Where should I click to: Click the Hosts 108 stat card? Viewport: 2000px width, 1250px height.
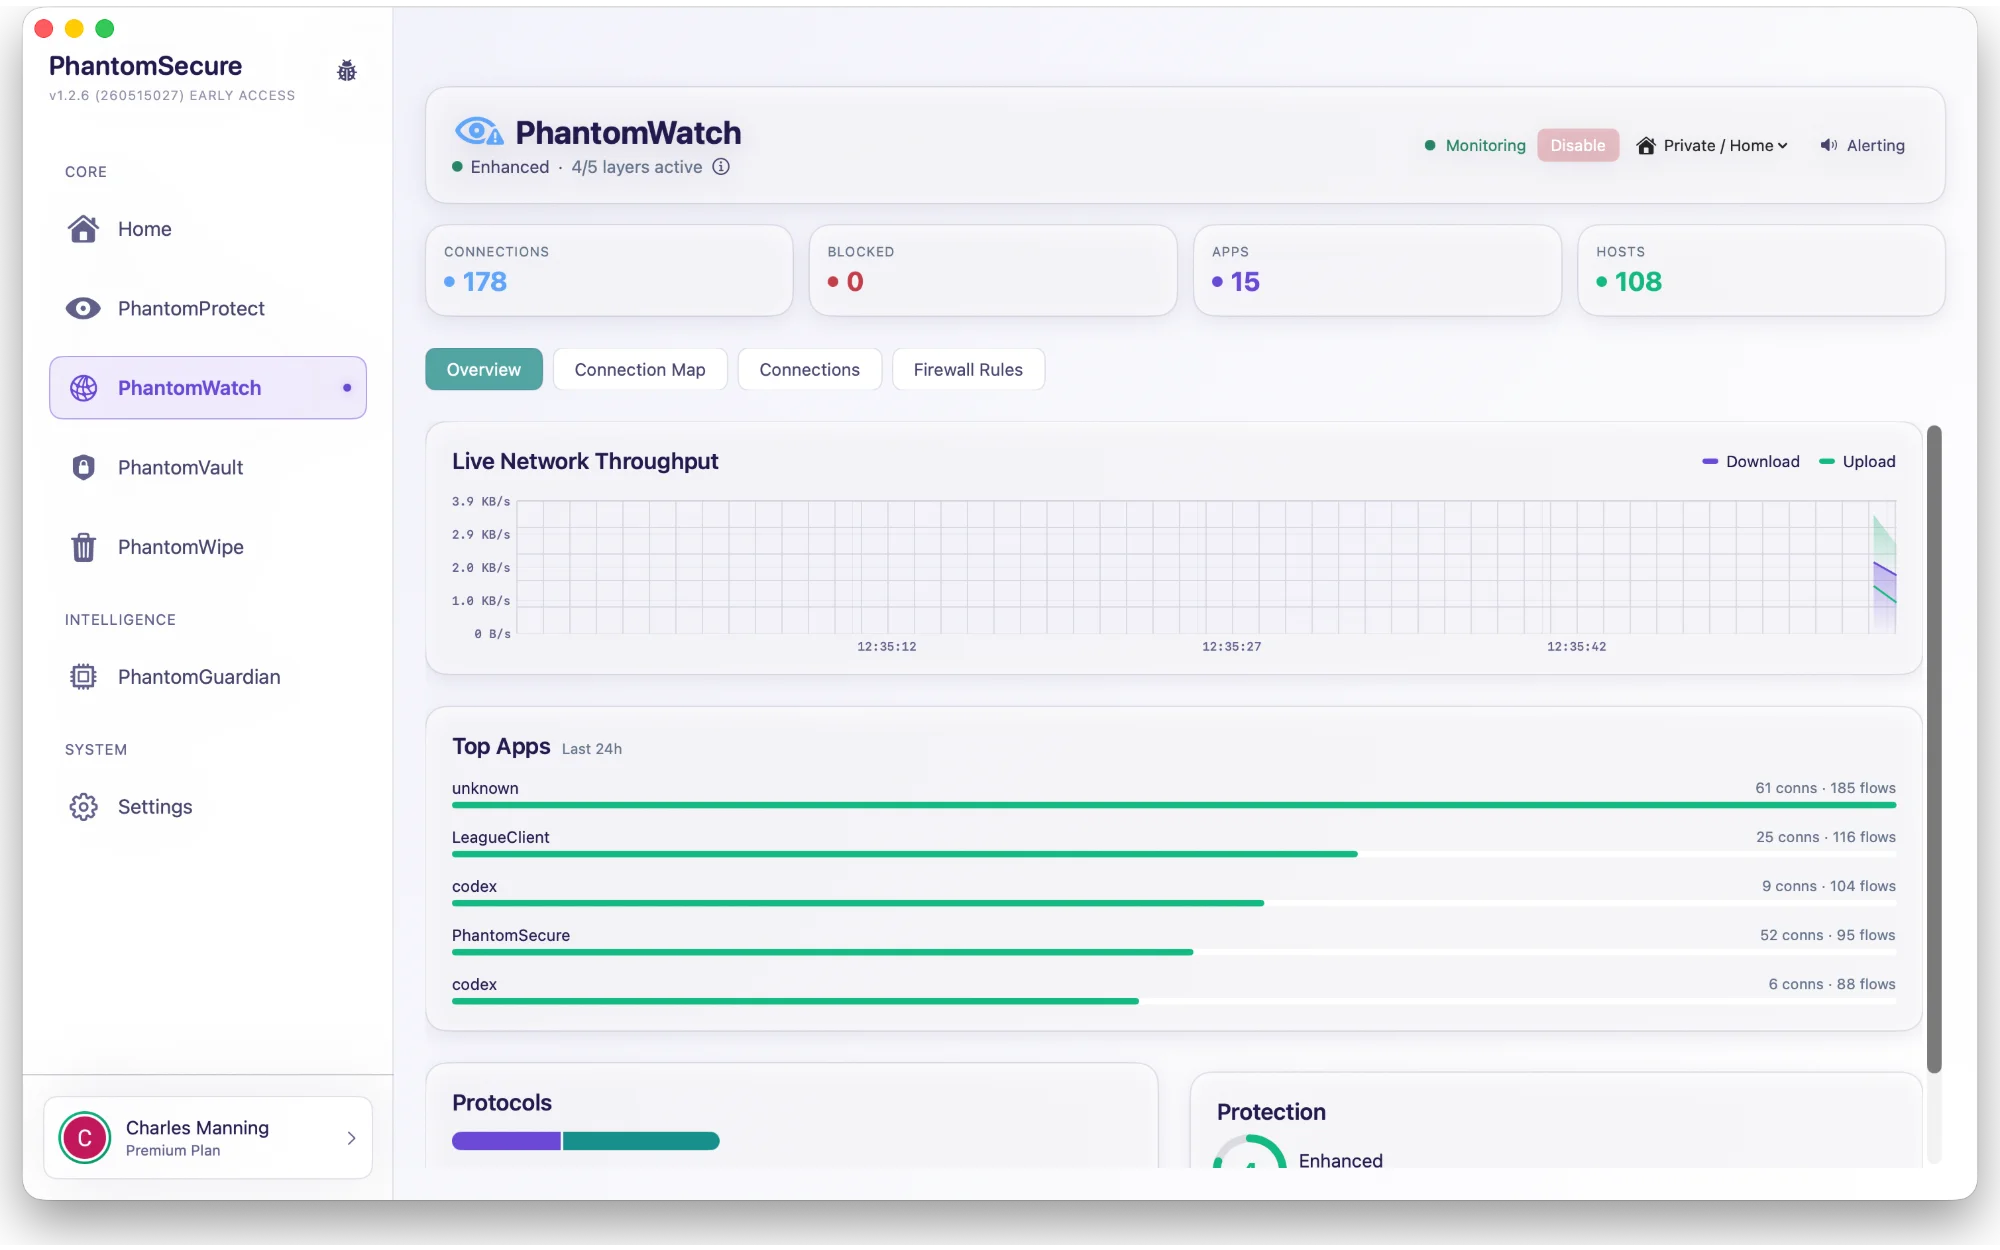[1761, 270]
